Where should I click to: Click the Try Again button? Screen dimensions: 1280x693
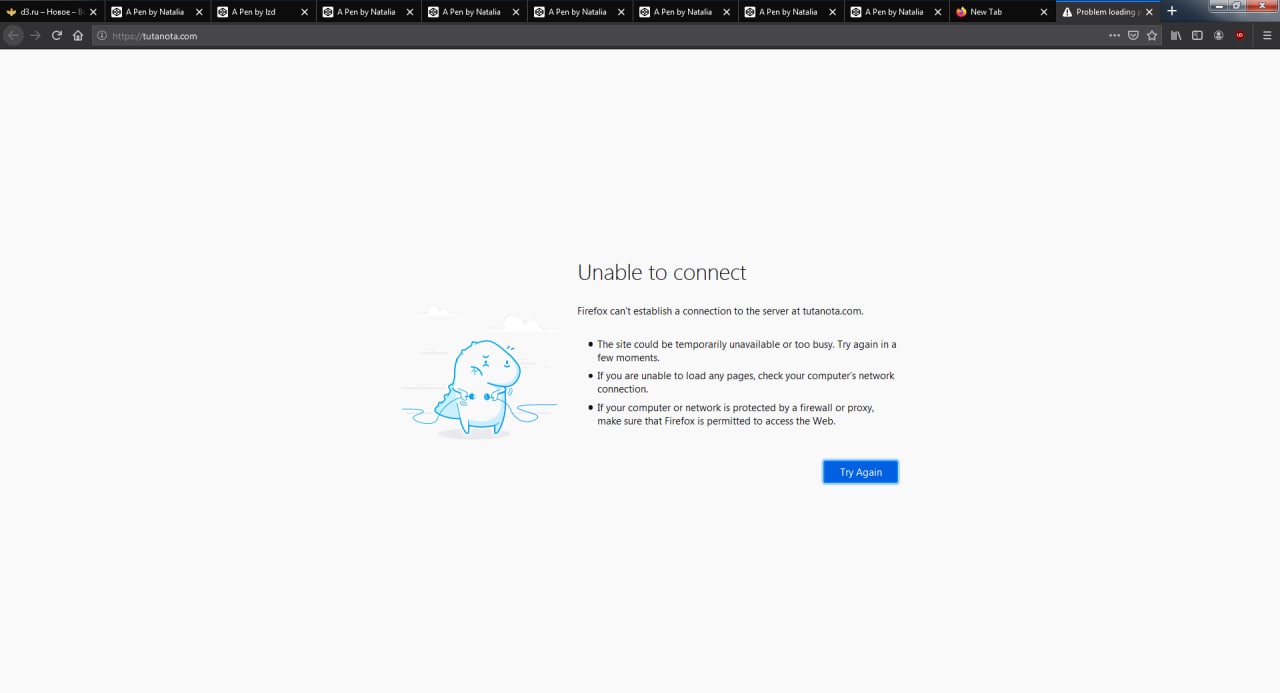point(860,472)
